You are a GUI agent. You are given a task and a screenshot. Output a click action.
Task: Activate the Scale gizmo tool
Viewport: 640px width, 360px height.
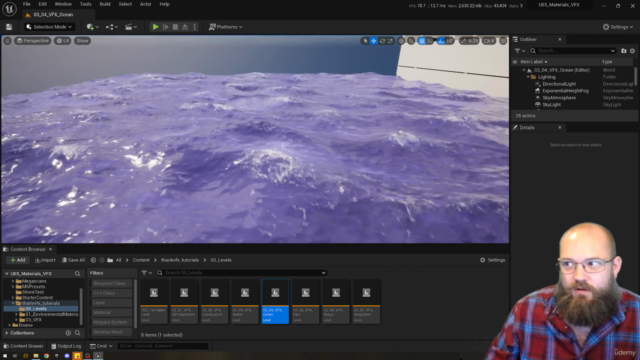click(391, 41)
